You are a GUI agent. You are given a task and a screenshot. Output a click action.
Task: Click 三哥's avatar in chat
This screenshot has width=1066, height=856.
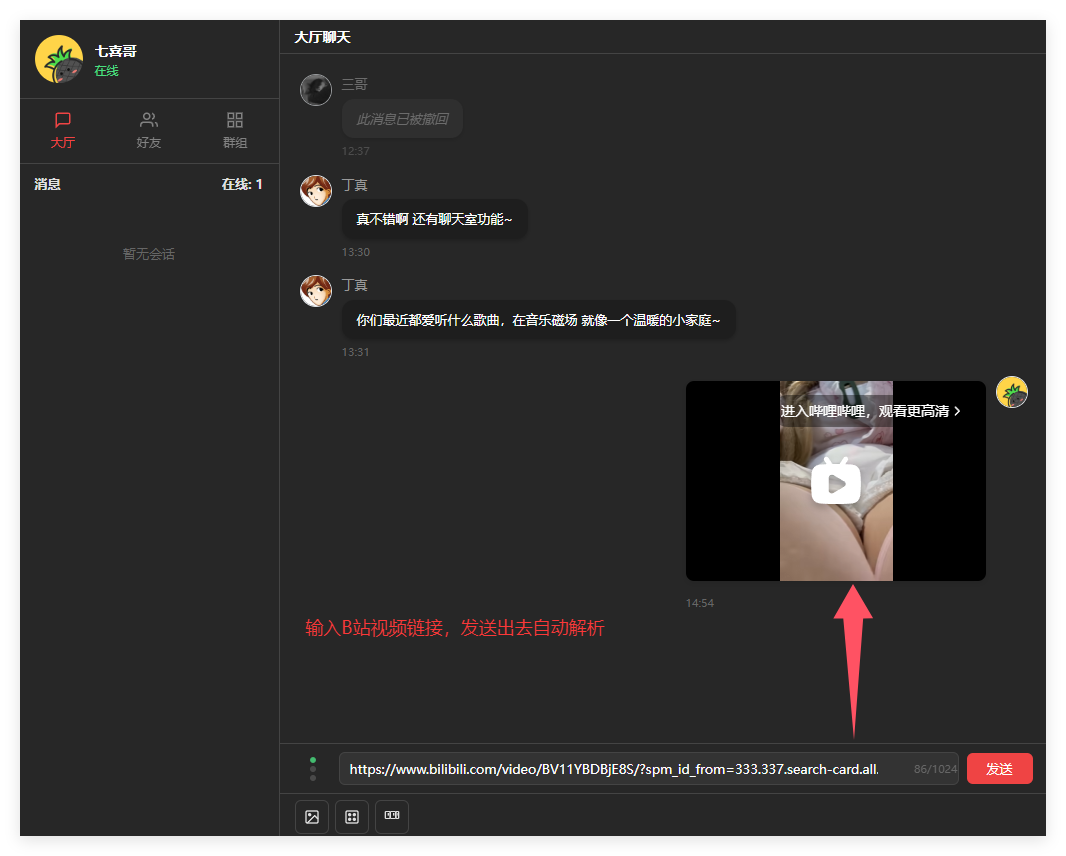click(316, 90)
